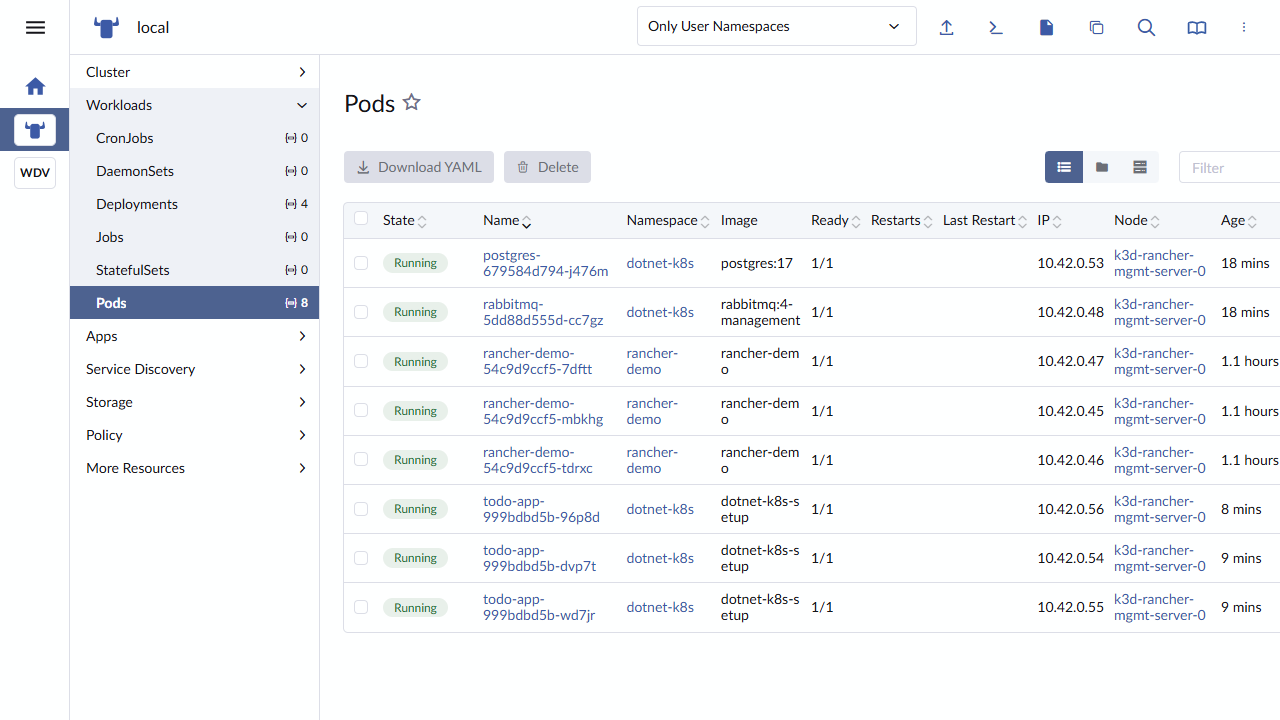Open DaemonSets in the Workloads menu
Screen dimensions: 1280x720
click(194, 171)
